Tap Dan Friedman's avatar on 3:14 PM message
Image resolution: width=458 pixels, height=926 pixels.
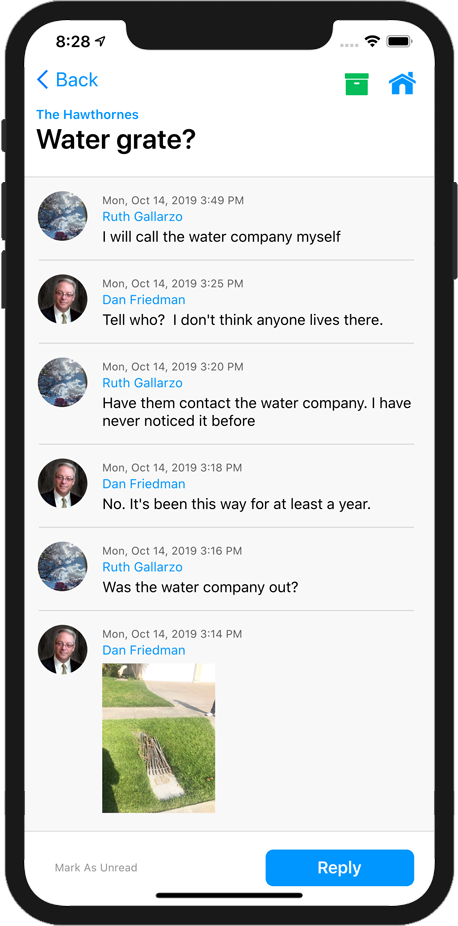tap(63, 649)
